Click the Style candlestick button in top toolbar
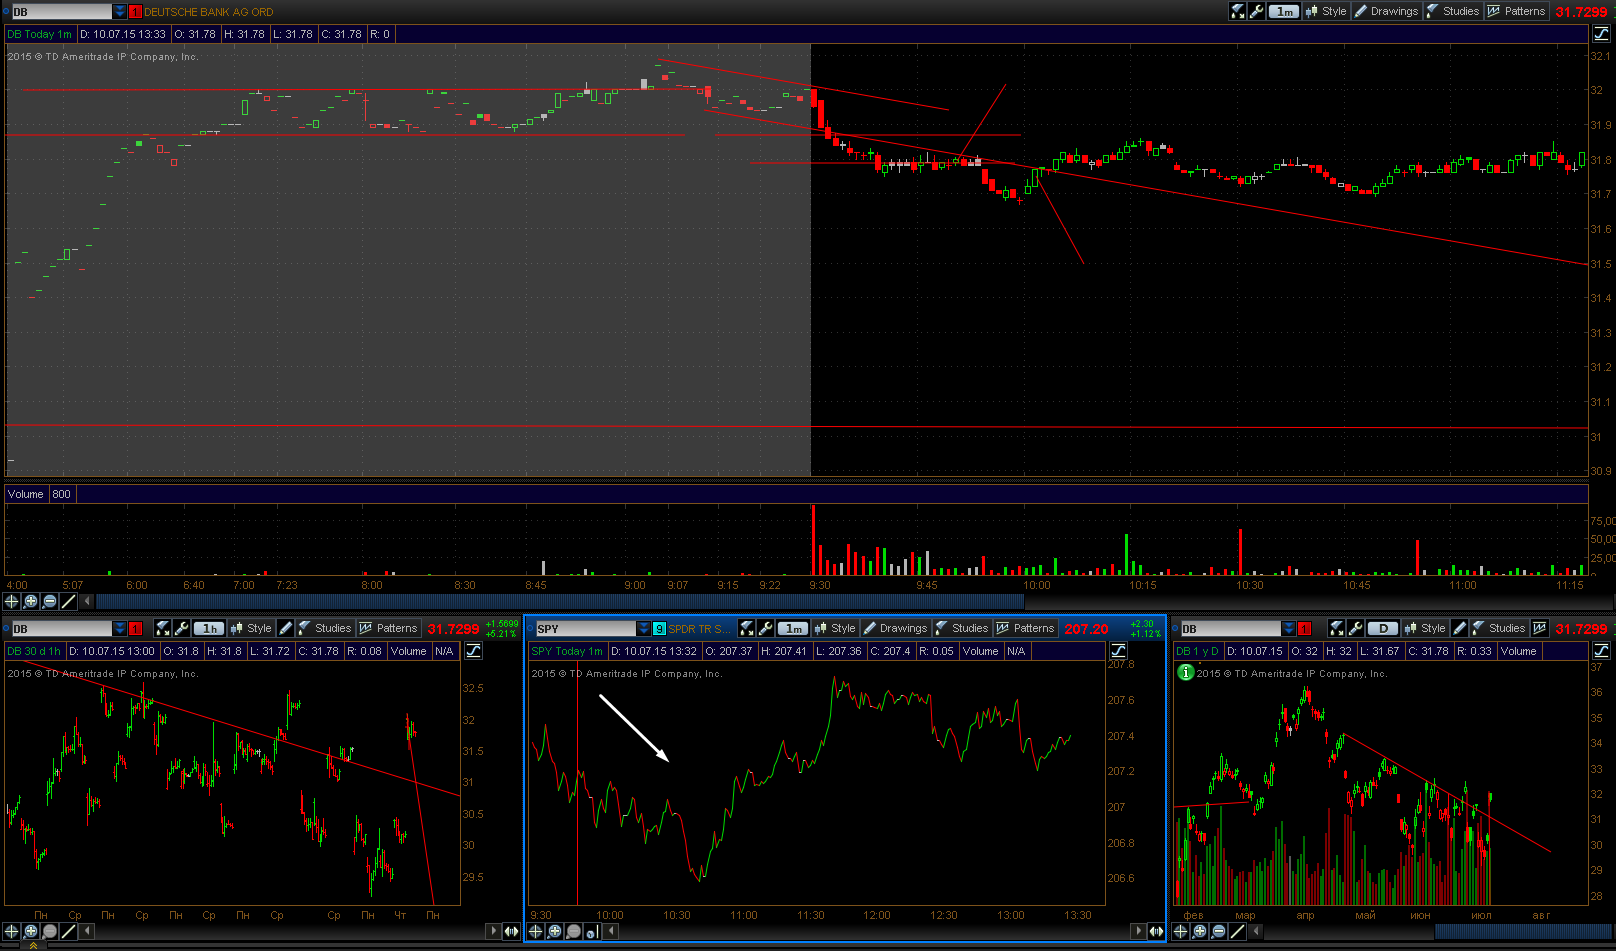 [1326, 11]
